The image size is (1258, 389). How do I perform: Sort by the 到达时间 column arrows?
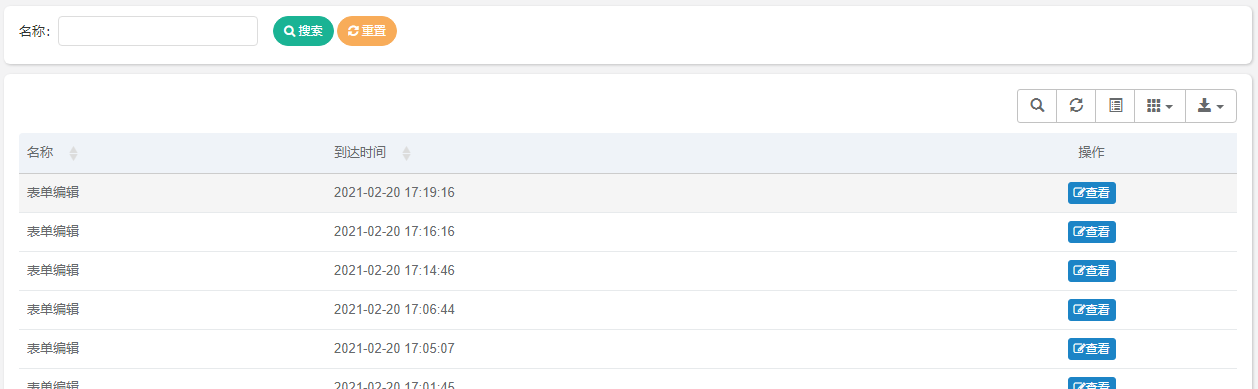(406, 153)
